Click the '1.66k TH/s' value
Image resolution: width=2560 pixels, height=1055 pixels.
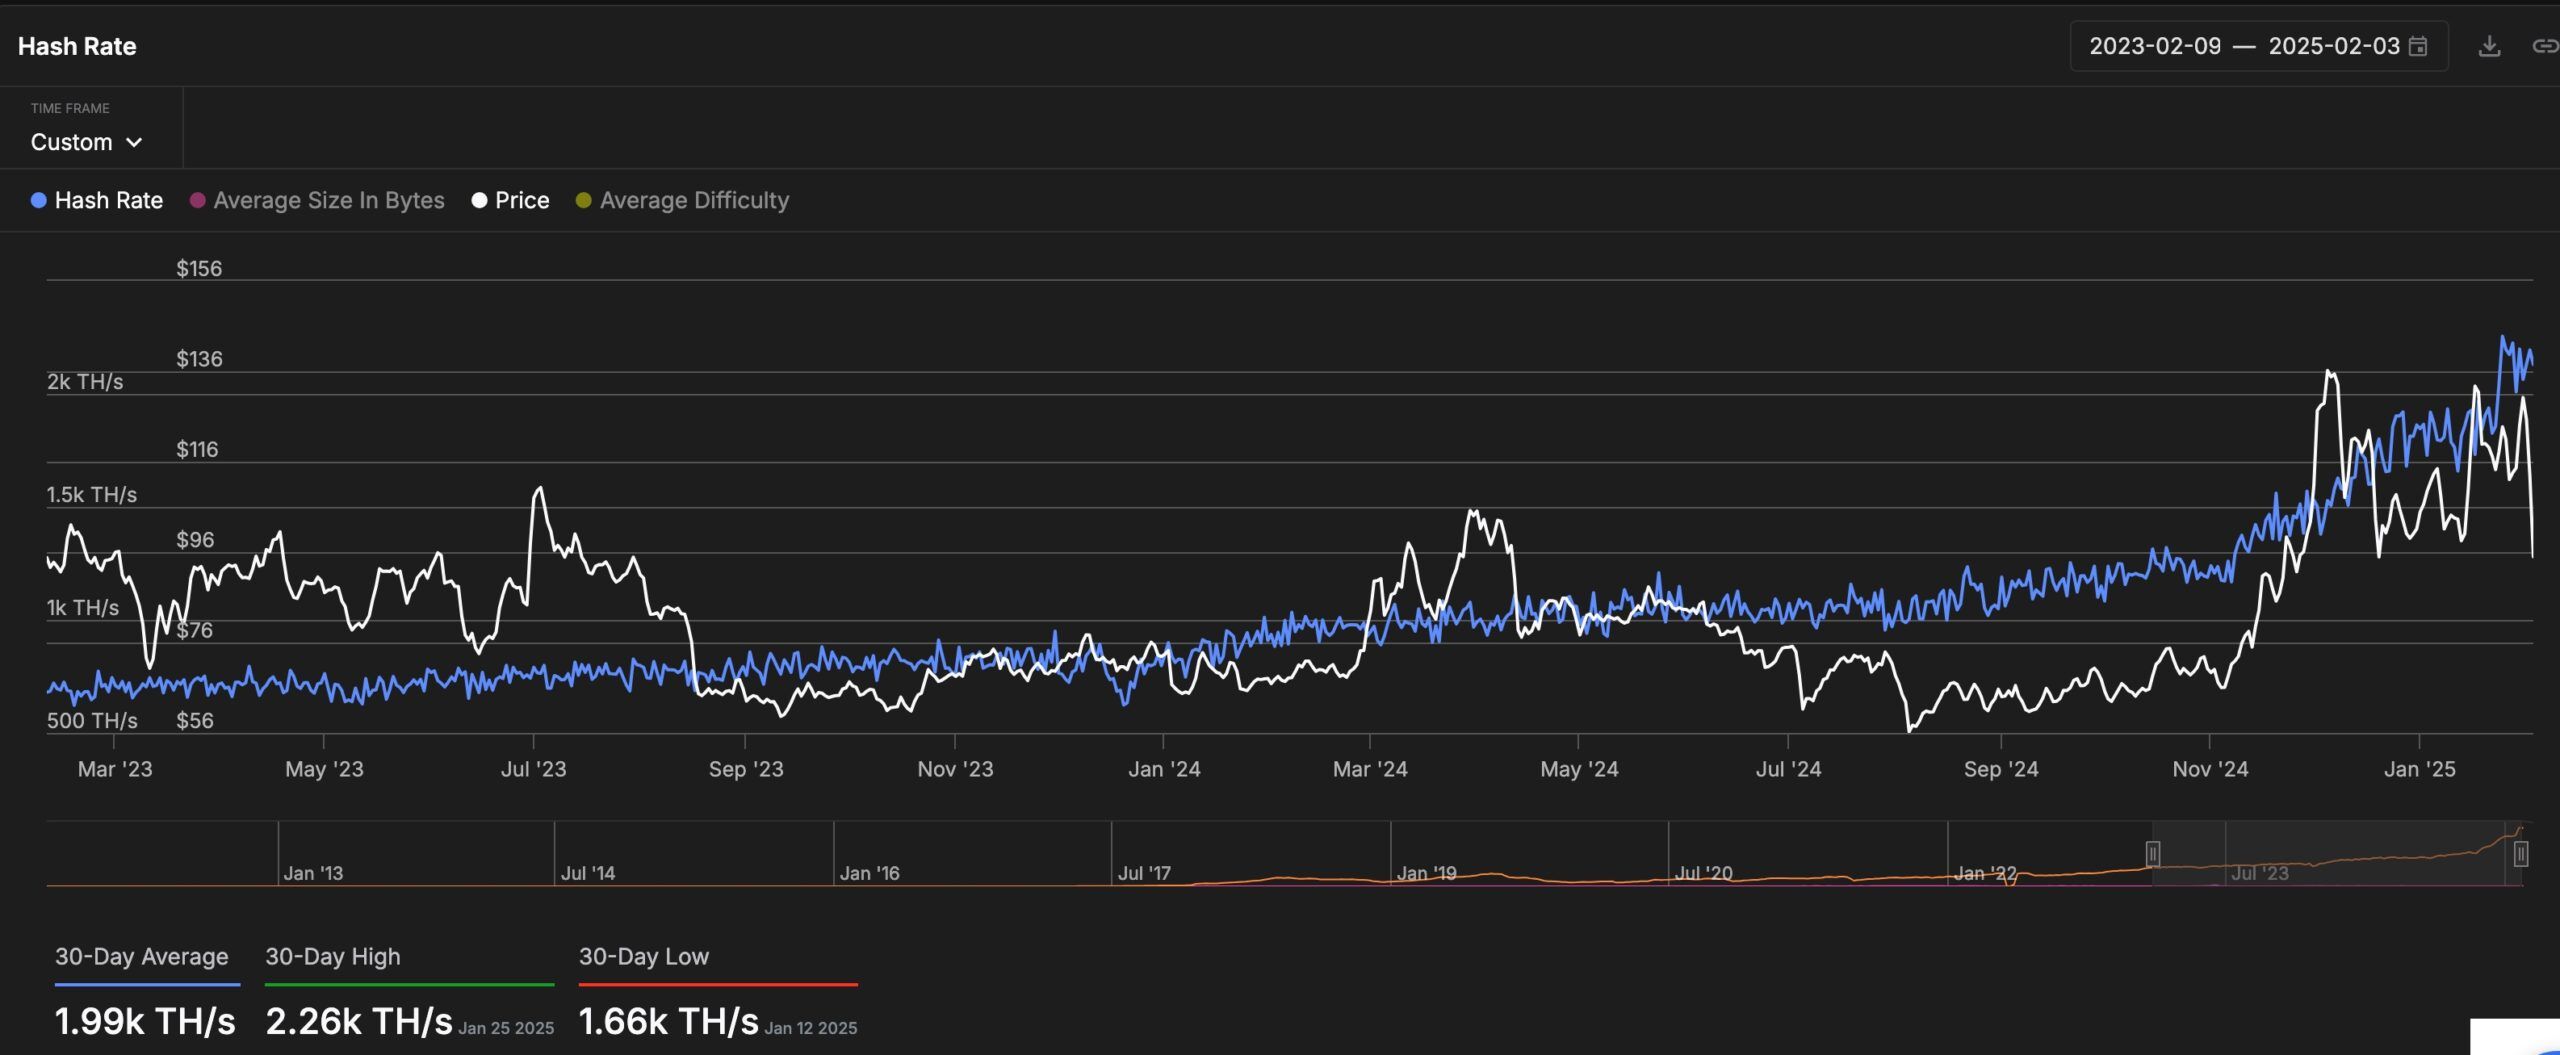(x=669, y=1021)
